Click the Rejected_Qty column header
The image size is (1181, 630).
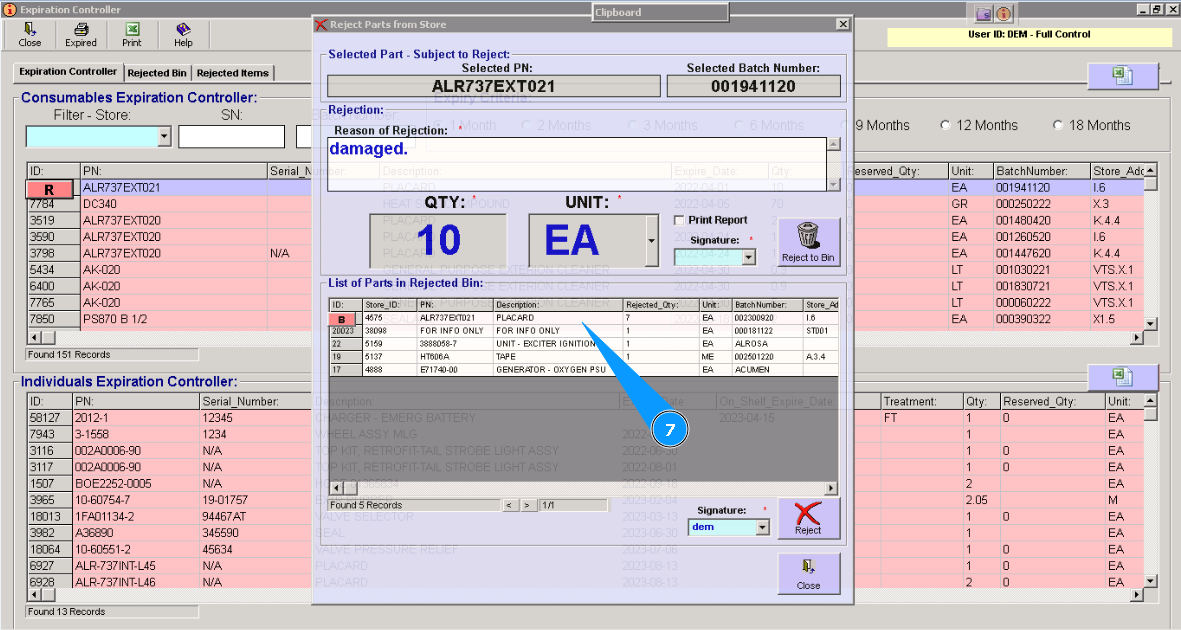coord(661,304)
